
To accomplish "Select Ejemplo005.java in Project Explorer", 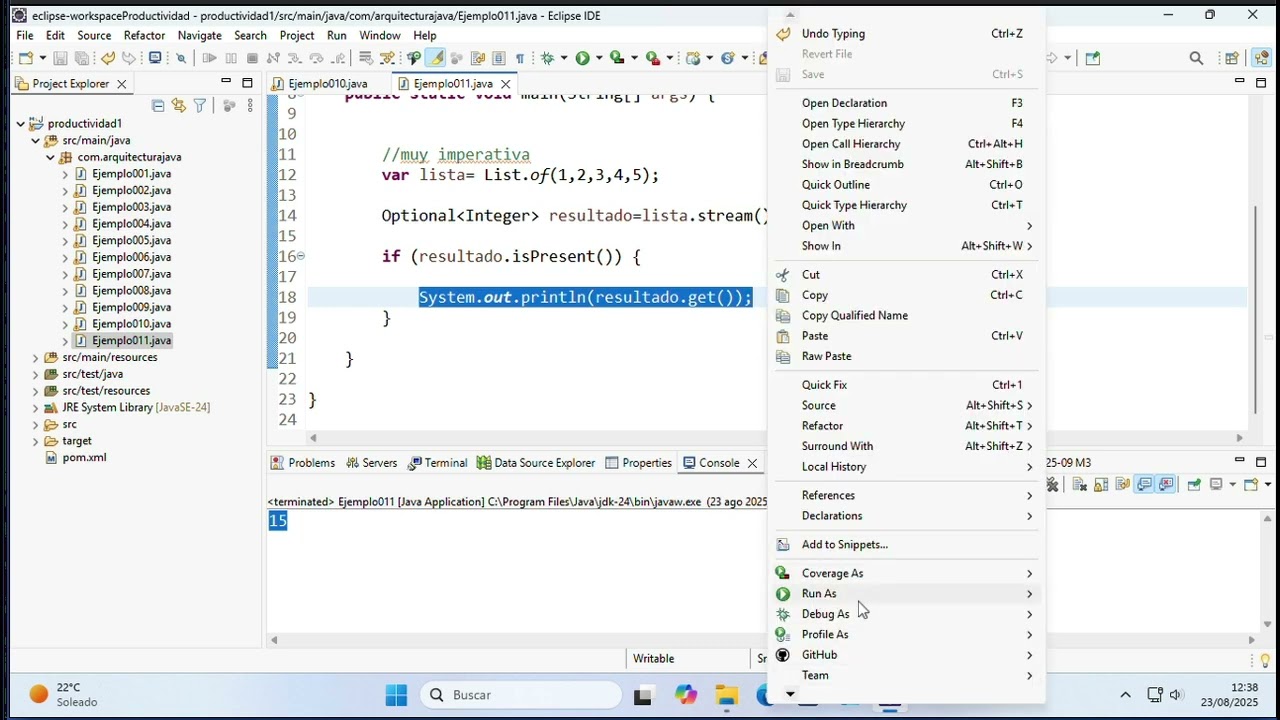I will point(131,240).
